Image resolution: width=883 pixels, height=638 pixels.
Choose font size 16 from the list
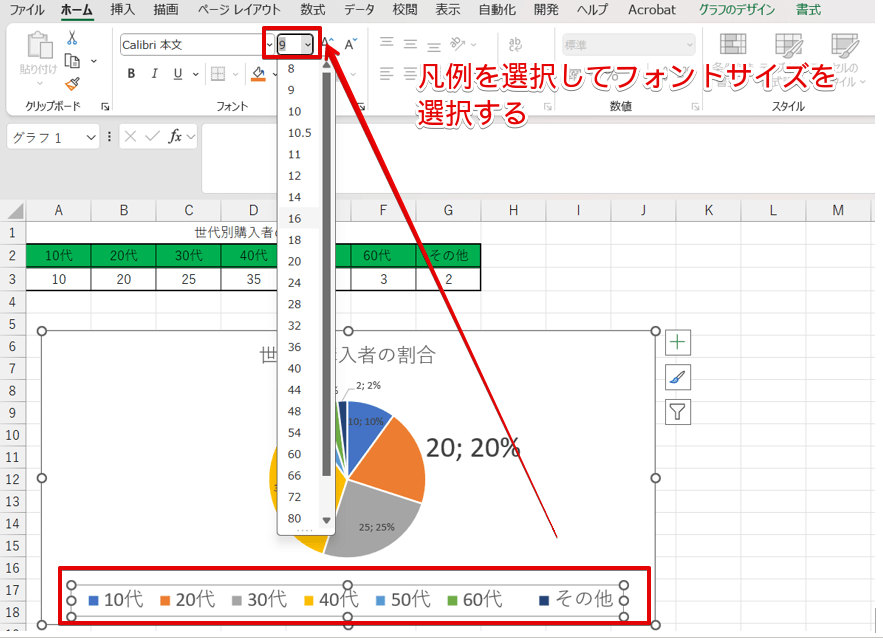(294, 219)
